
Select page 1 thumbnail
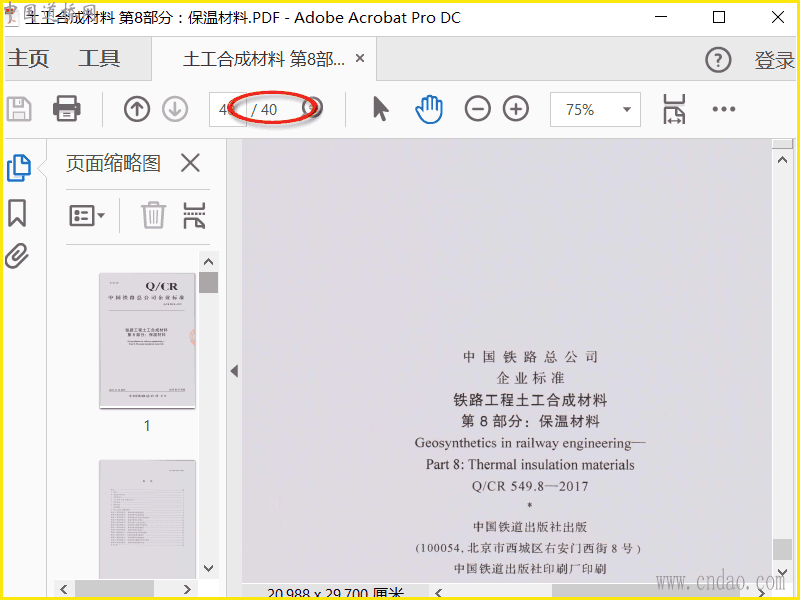[147, 341]
